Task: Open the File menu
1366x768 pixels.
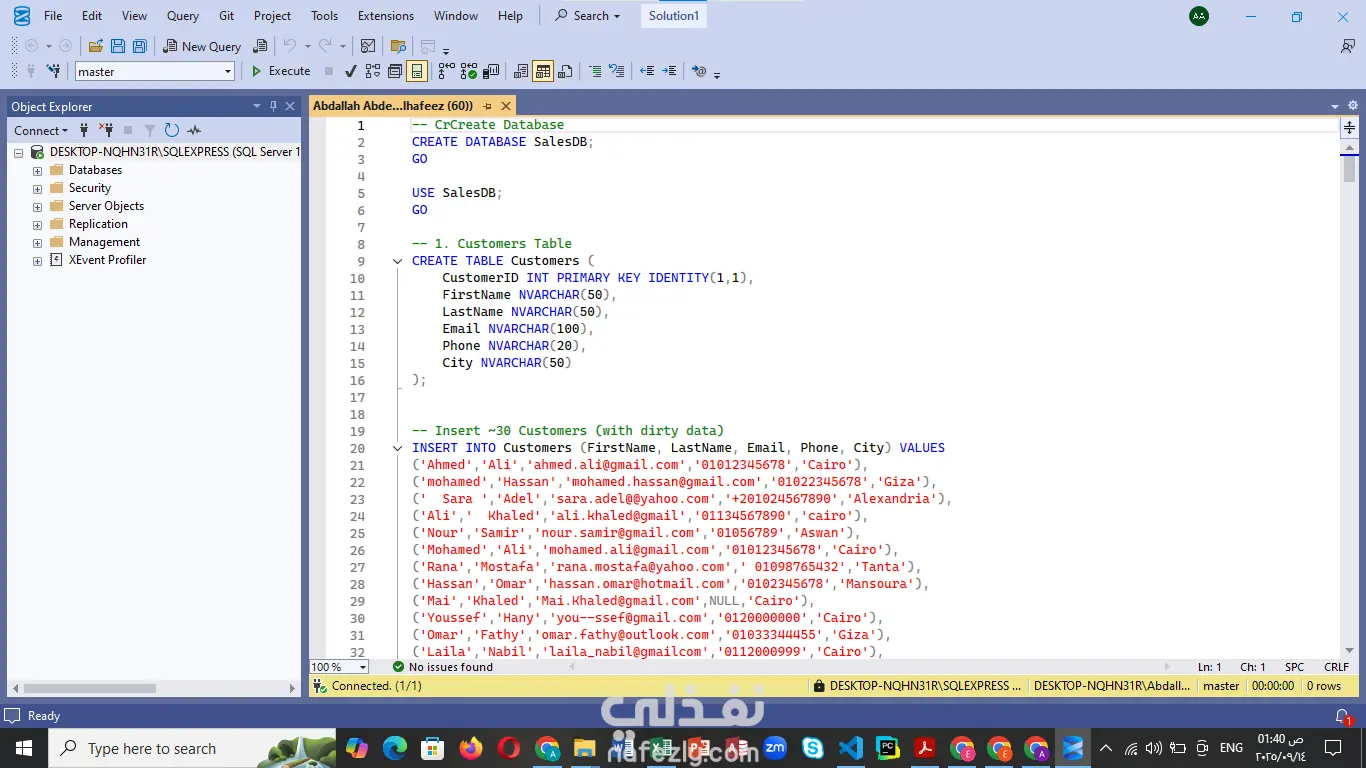Action: tap(53, 16)
